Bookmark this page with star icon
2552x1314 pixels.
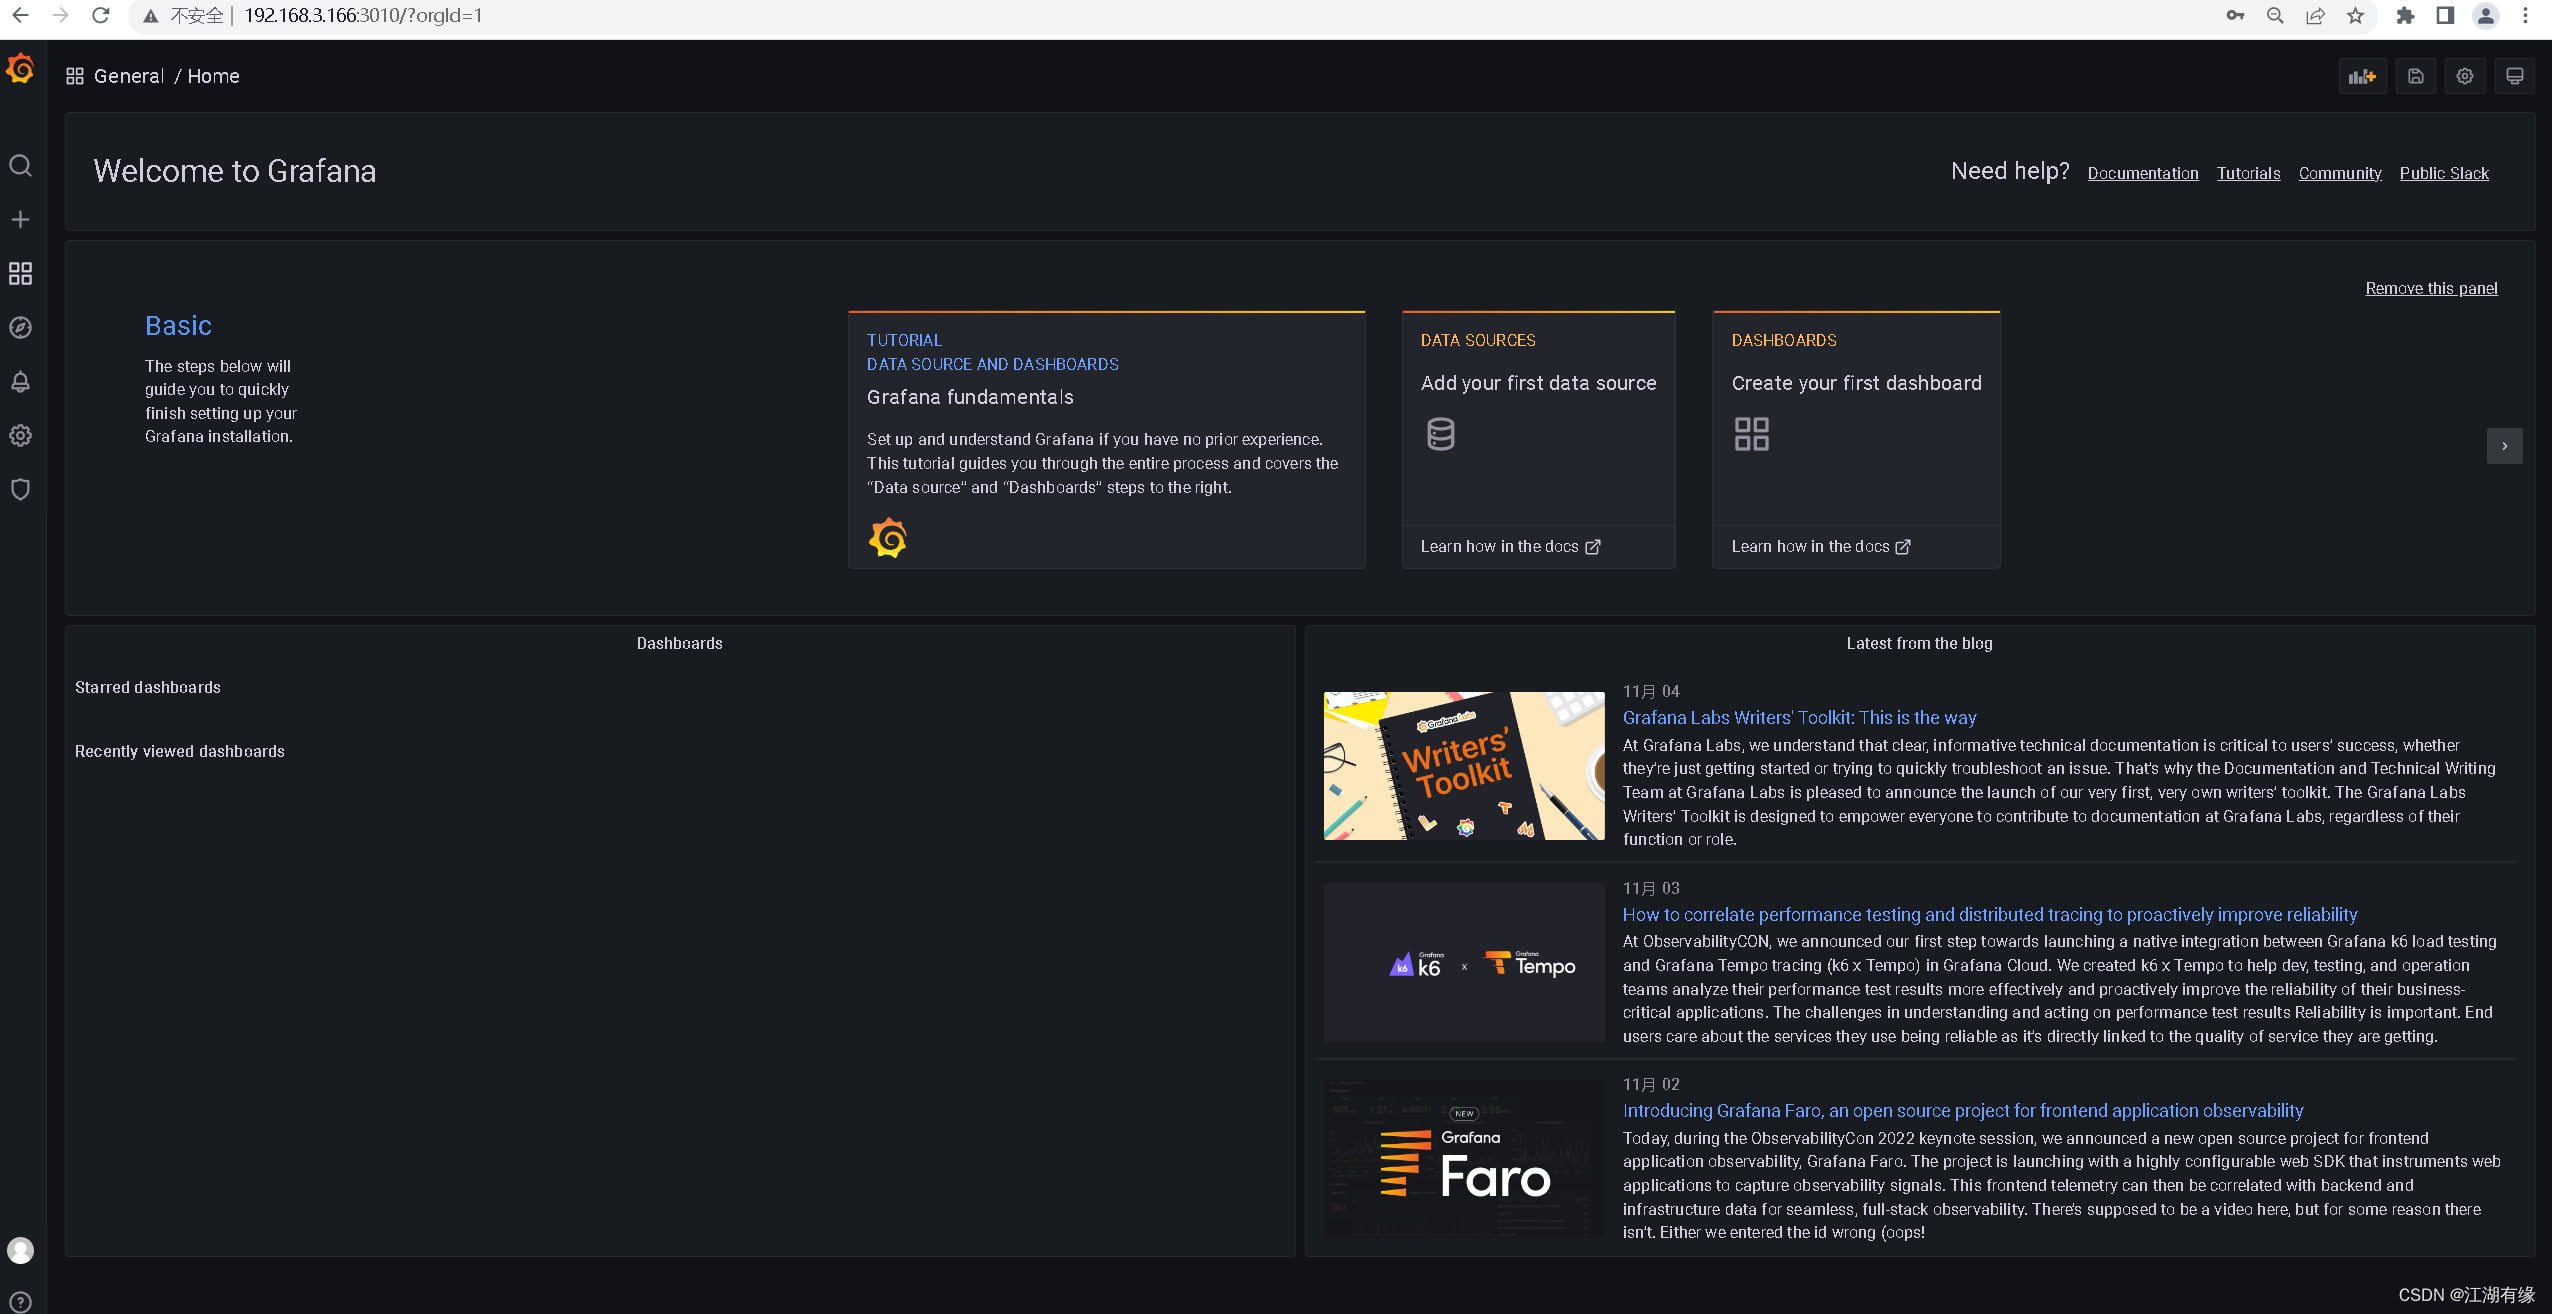2355,16
